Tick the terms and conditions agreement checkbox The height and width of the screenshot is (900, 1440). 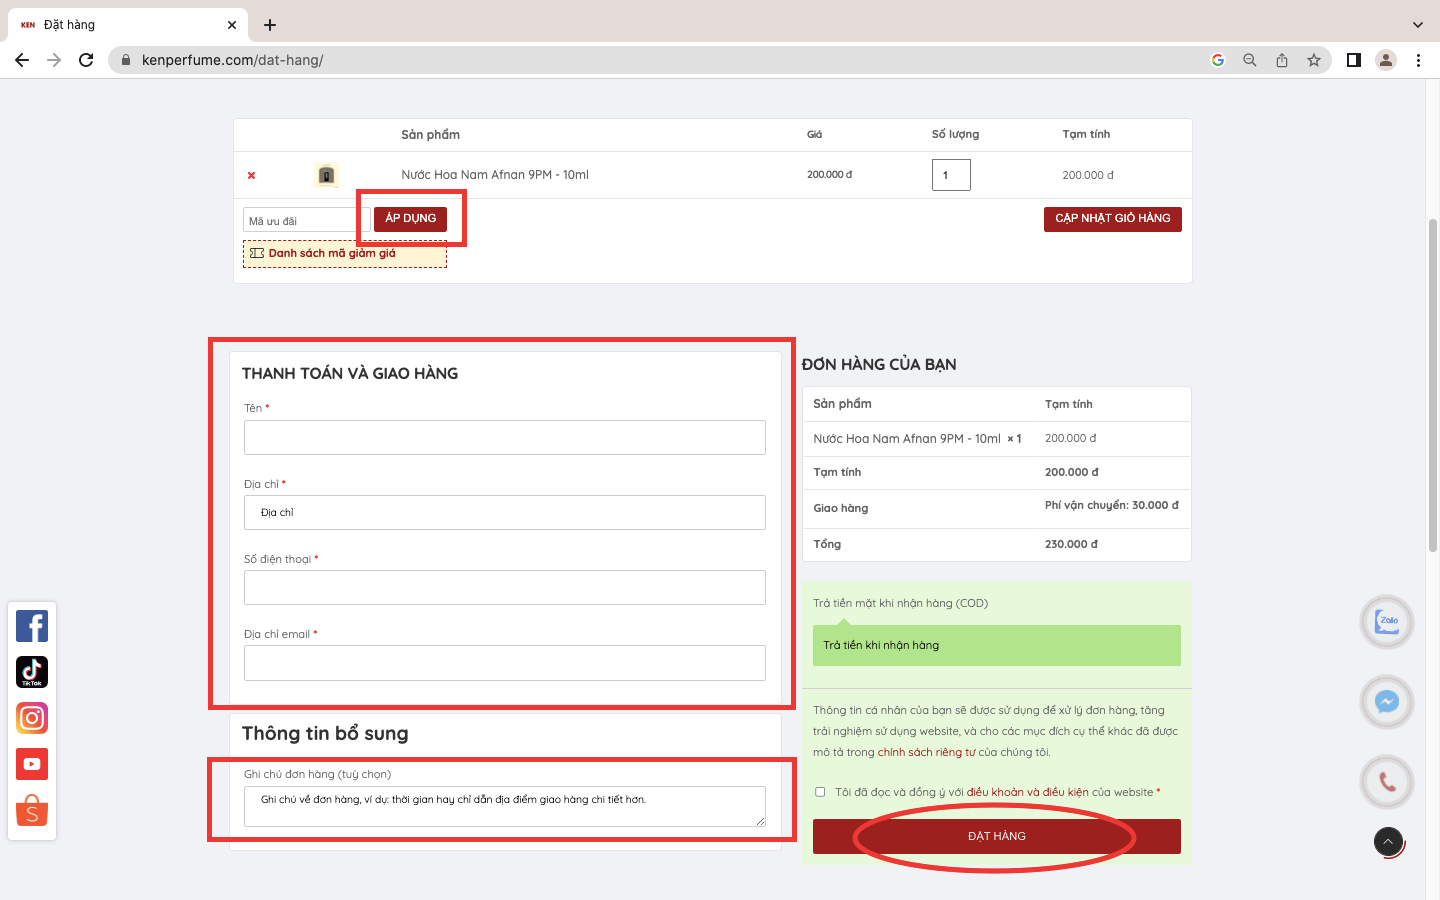pyautogui.click(x=820, y=792)
